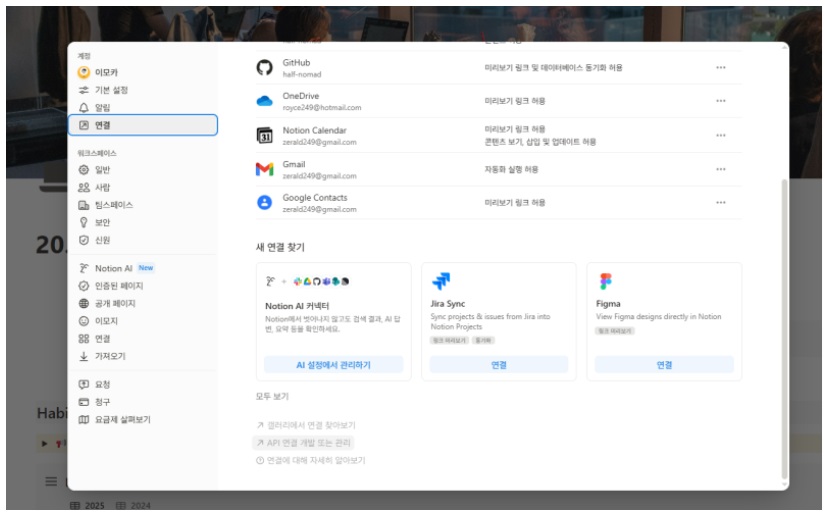The image size is (825, 512).
Task: Click the GitHub connection name text
Action: (x=296, y=63)
